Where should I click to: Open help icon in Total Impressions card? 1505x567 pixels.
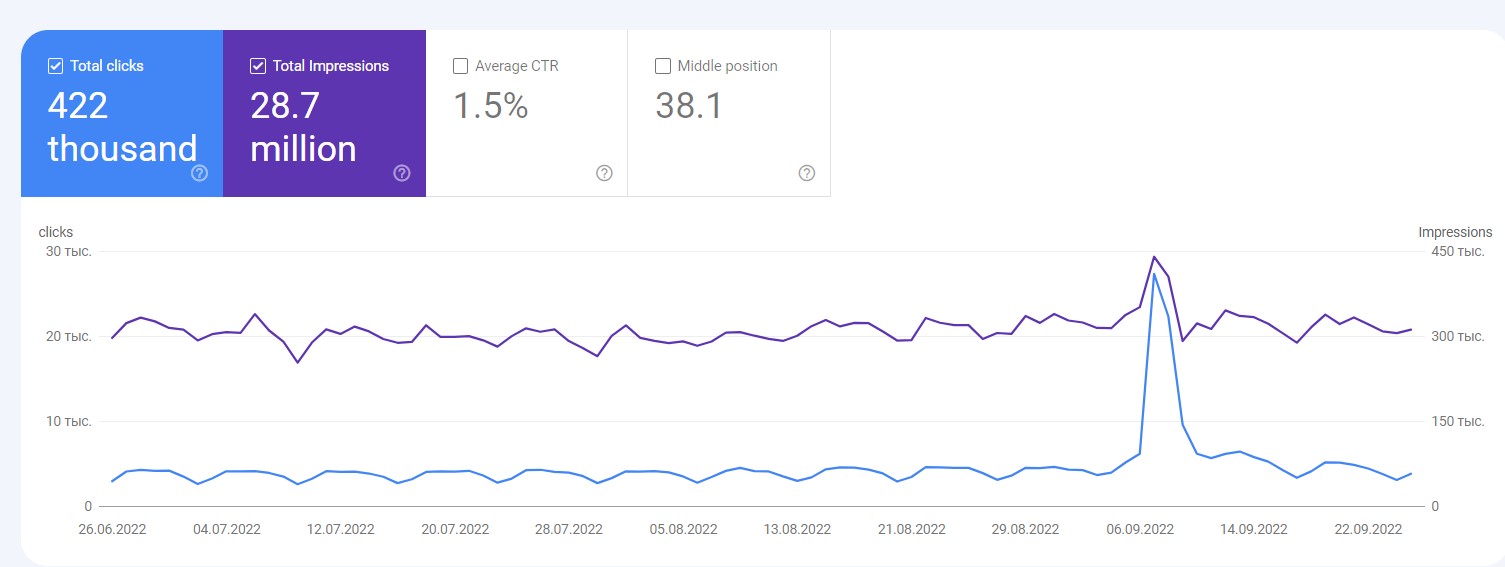402,173
